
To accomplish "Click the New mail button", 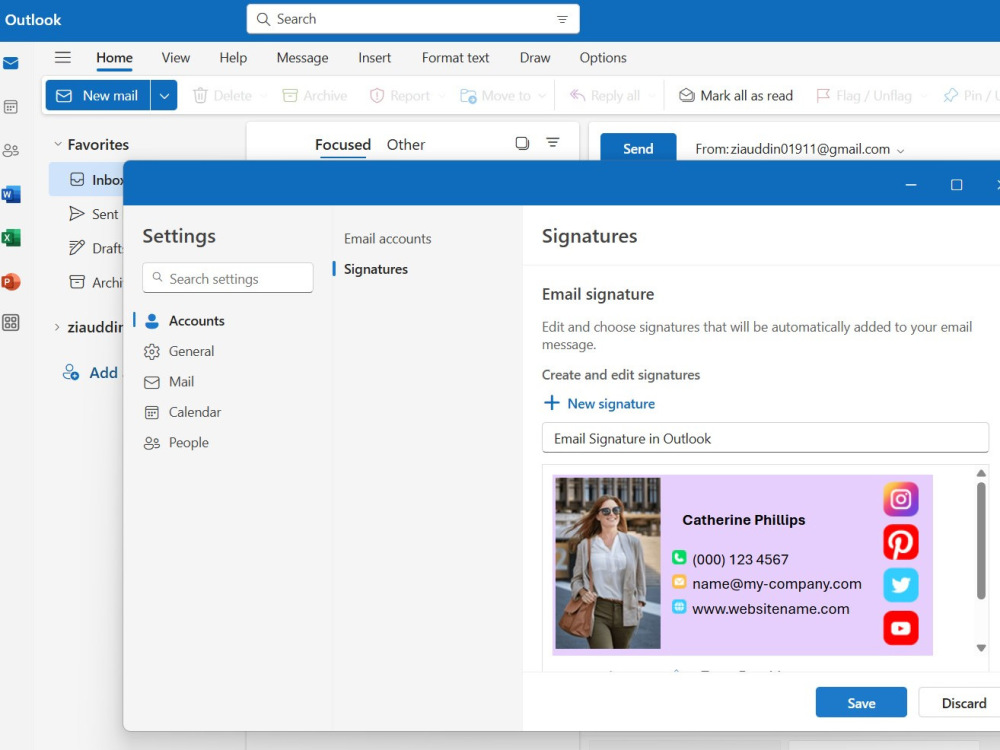I will click(98, 96).
